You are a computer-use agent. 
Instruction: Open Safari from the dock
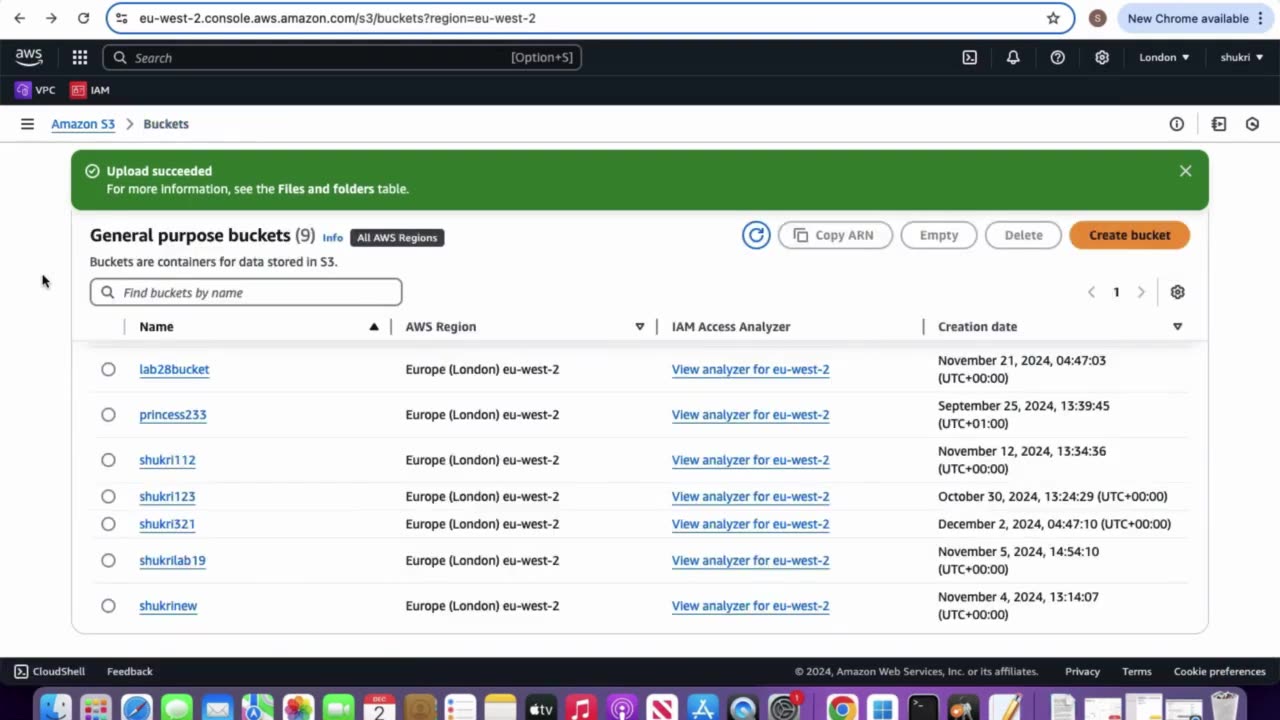coord(136,708)
